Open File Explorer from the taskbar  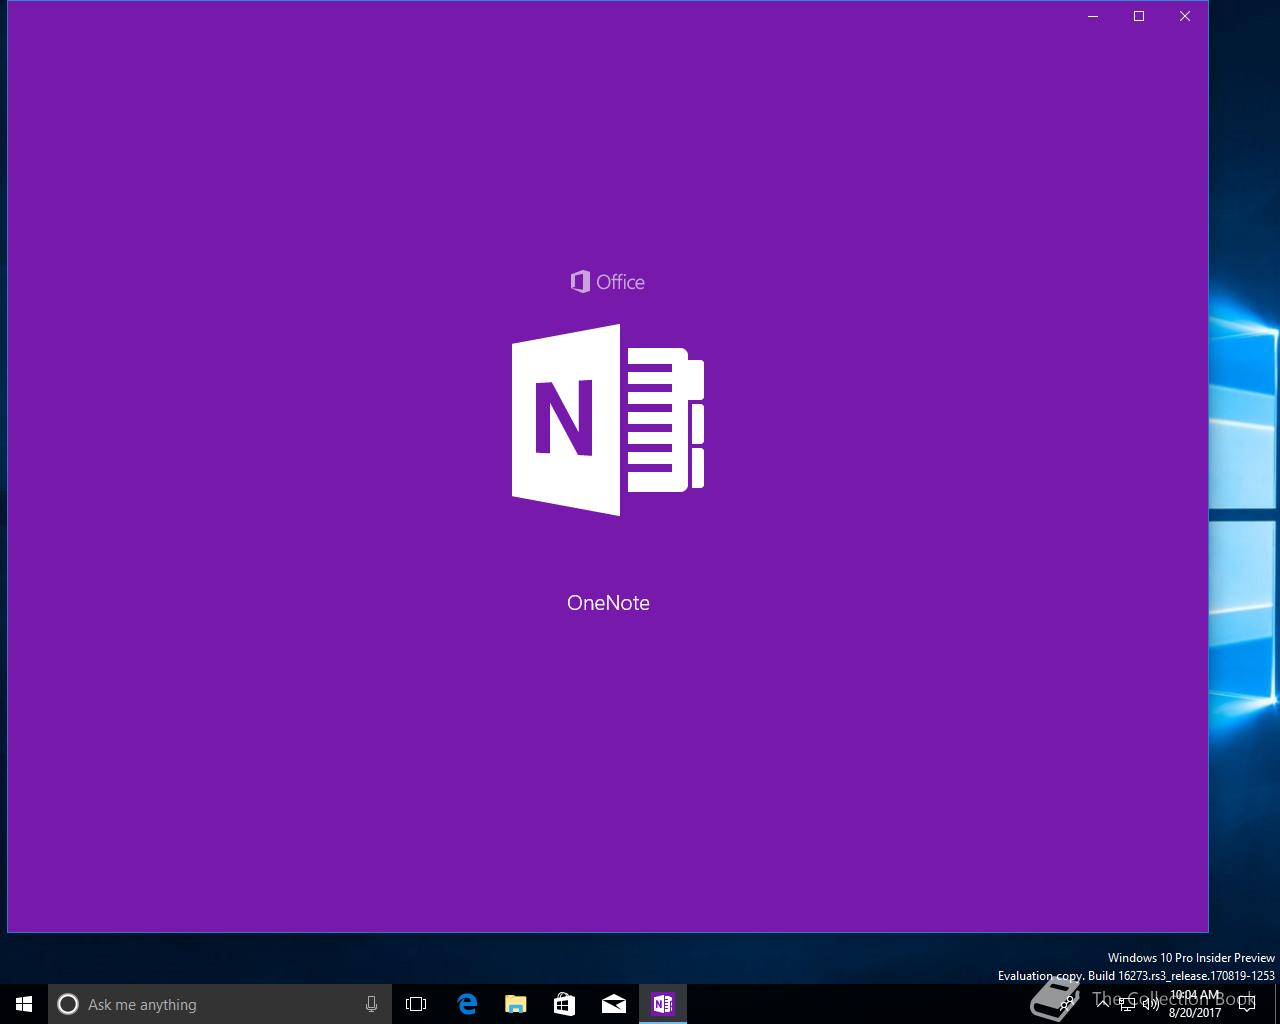tap(515, 1004)
